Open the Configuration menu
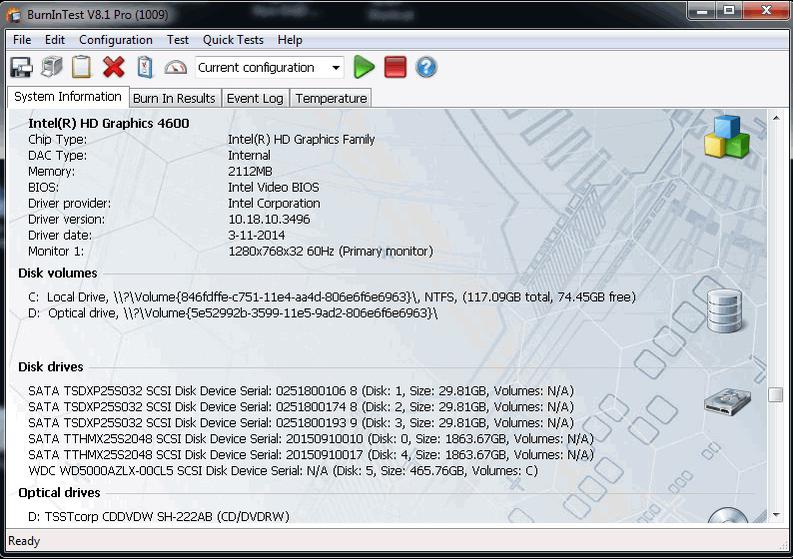The image size is (793, 559). (116, 40)
